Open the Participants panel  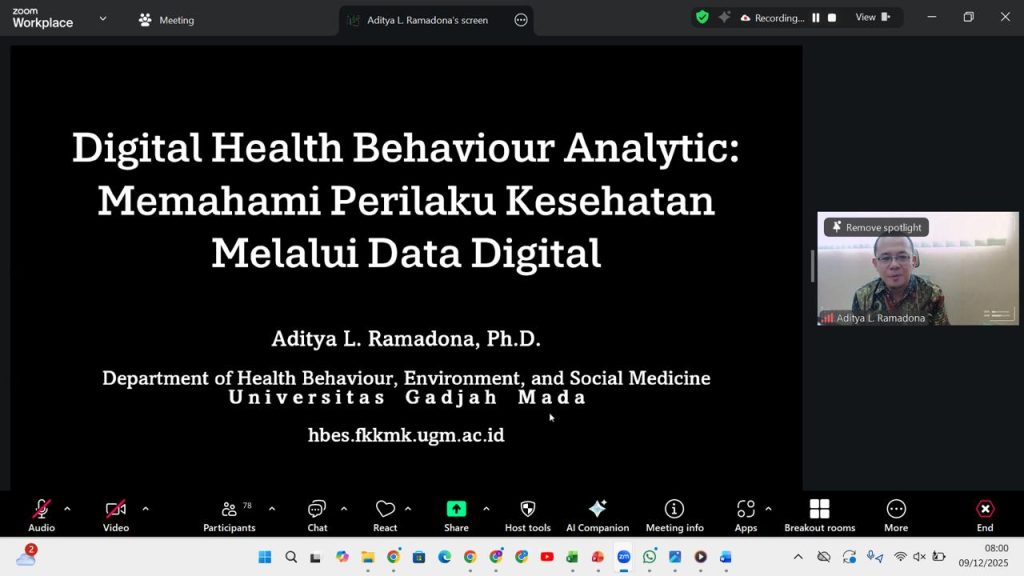pos(229,510)
